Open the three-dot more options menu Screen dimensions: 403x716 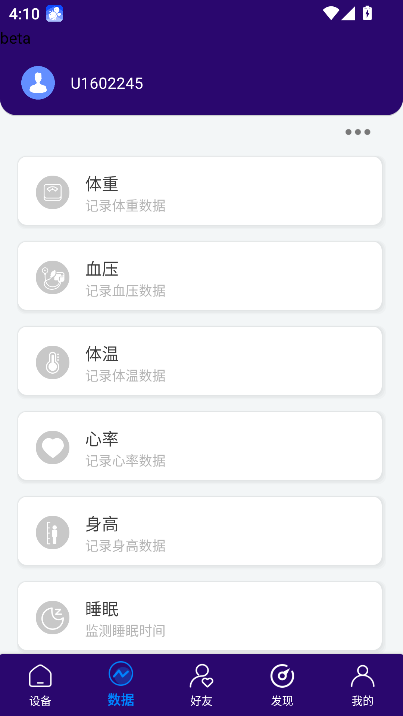[358, 132]
